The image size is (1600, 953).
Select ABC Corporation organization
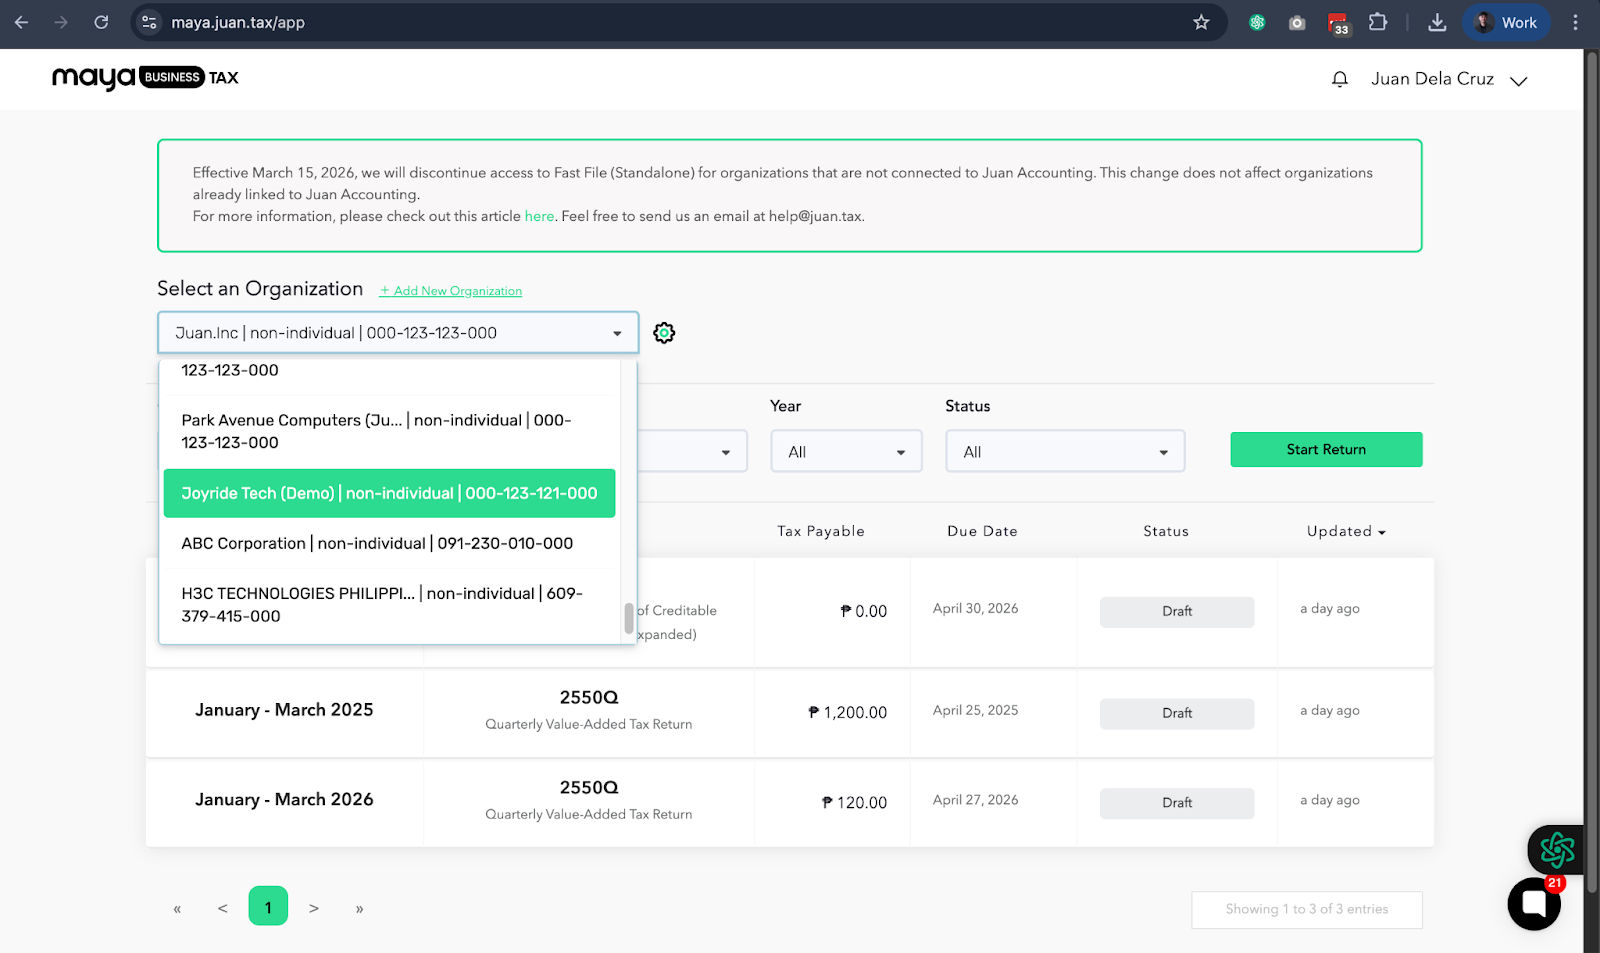point(389,543)
